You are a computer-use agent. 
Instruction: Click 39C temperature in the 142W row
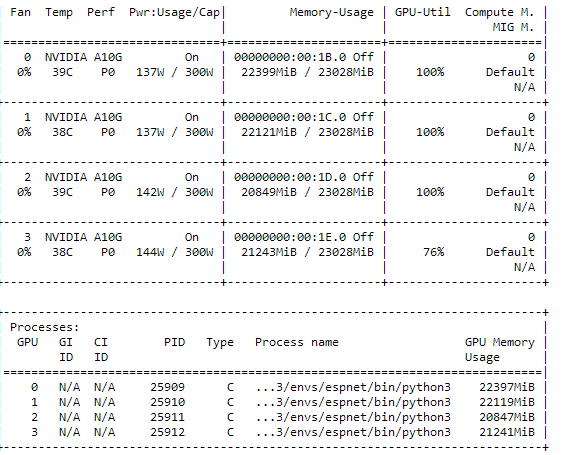[62, 192]
